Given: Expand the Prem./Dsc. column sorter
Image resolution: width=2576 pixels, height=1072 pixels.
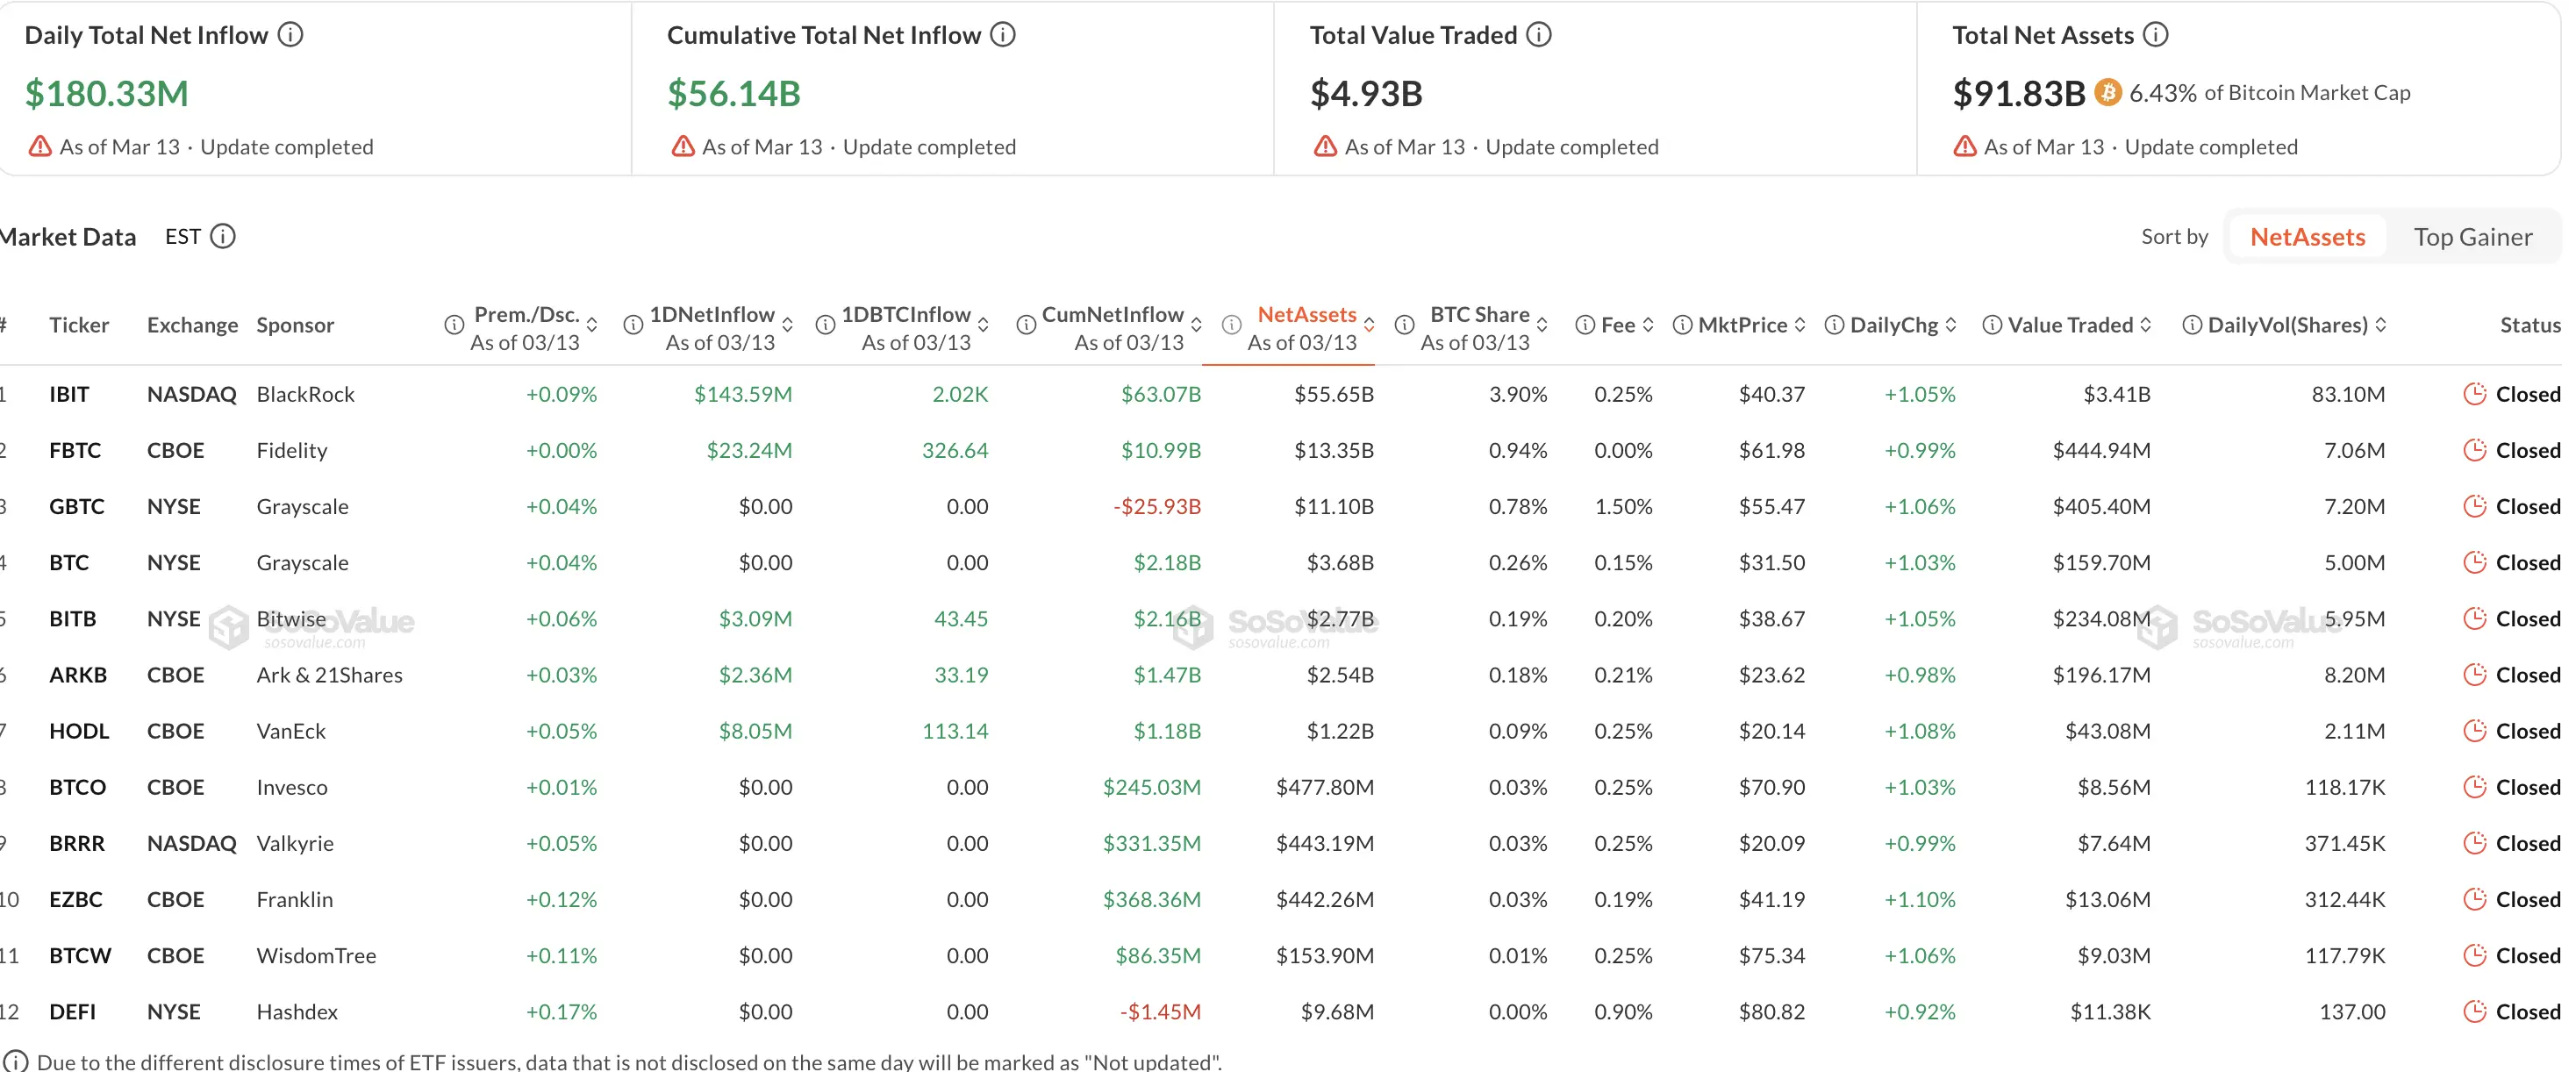Looking at the screenshot, I should pos(594,324).
